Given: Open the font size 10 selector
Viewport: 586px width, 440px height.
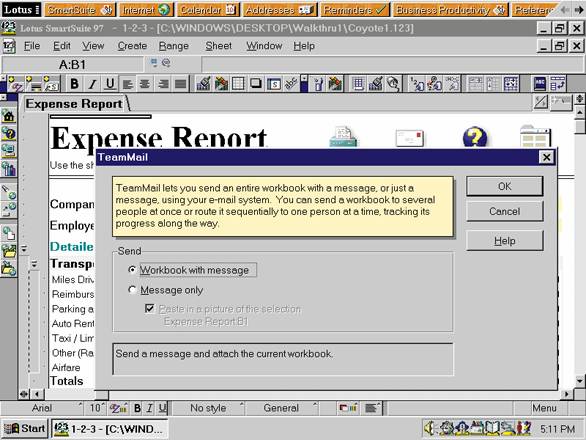Looking at the screenshot, I should 96,408.
